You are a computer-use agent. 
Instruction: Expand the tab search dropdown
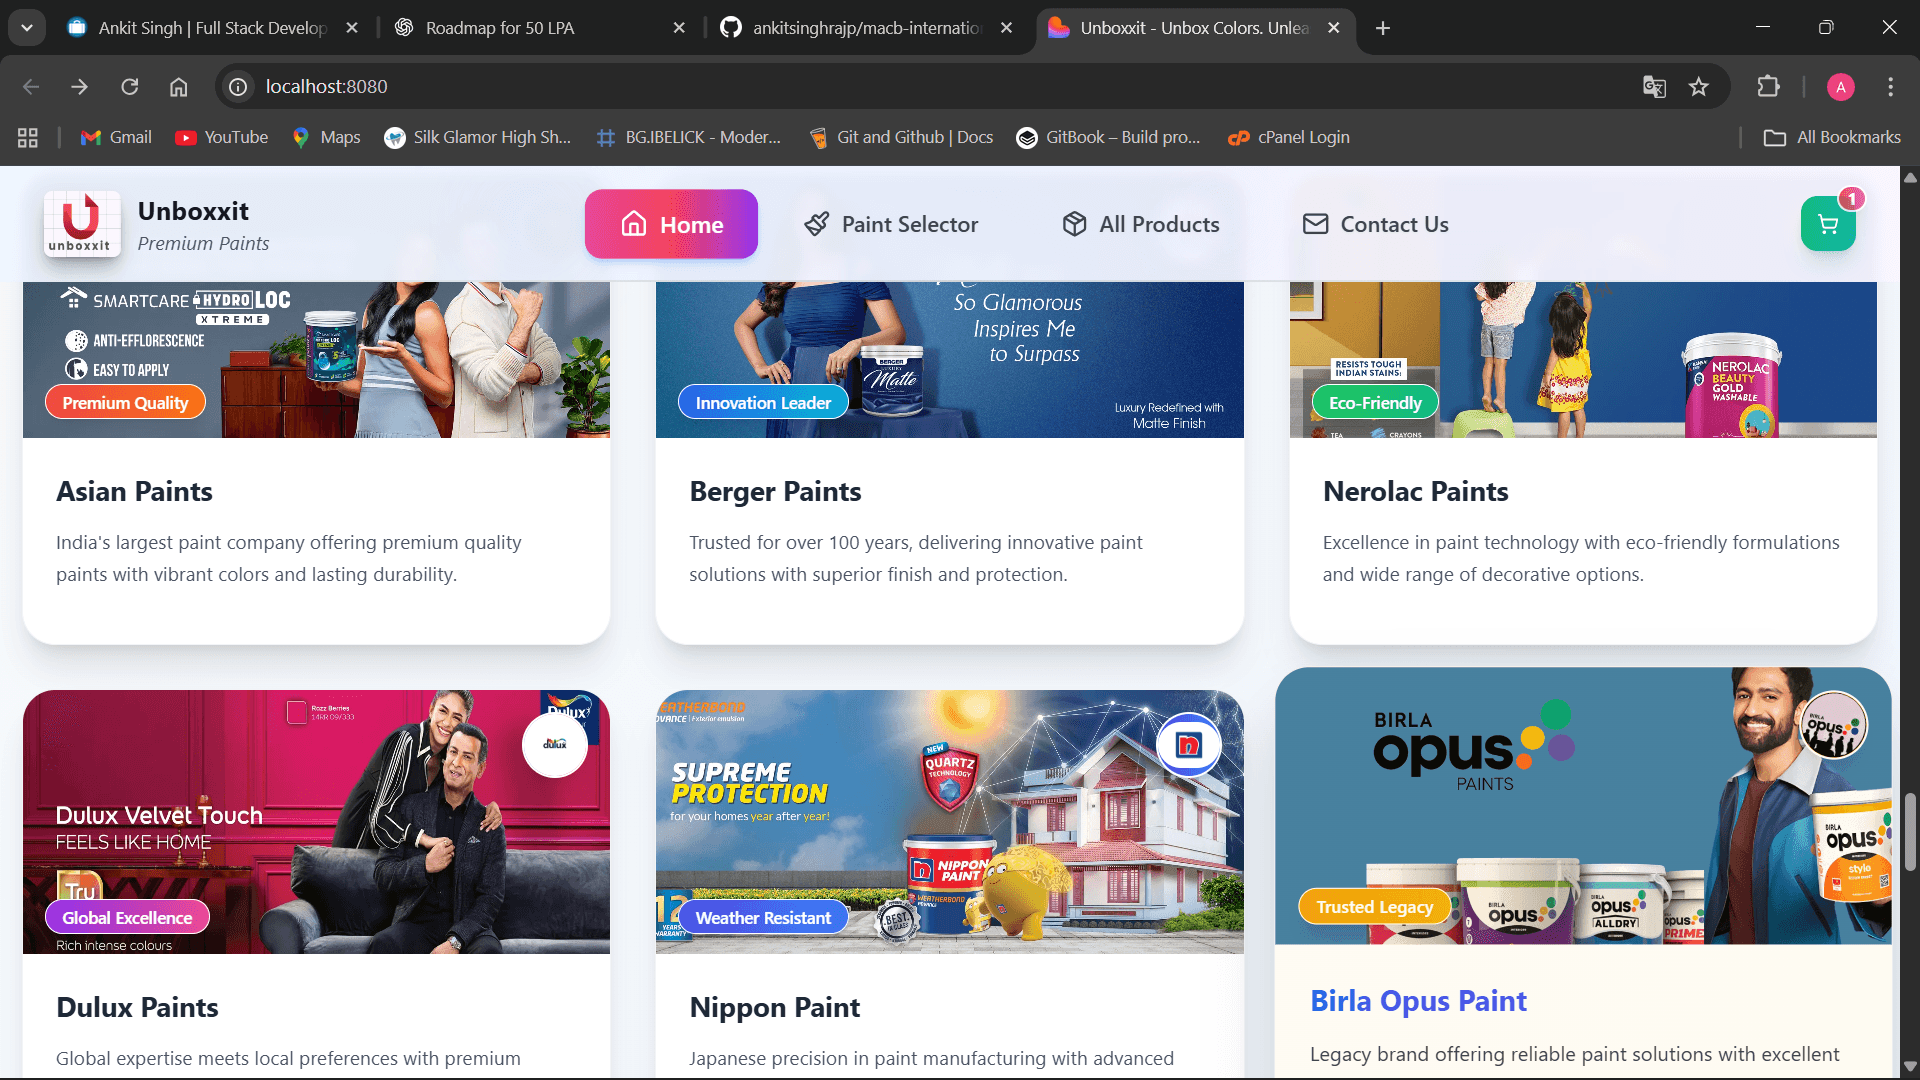pyautogui.click(x=27, y=28)
